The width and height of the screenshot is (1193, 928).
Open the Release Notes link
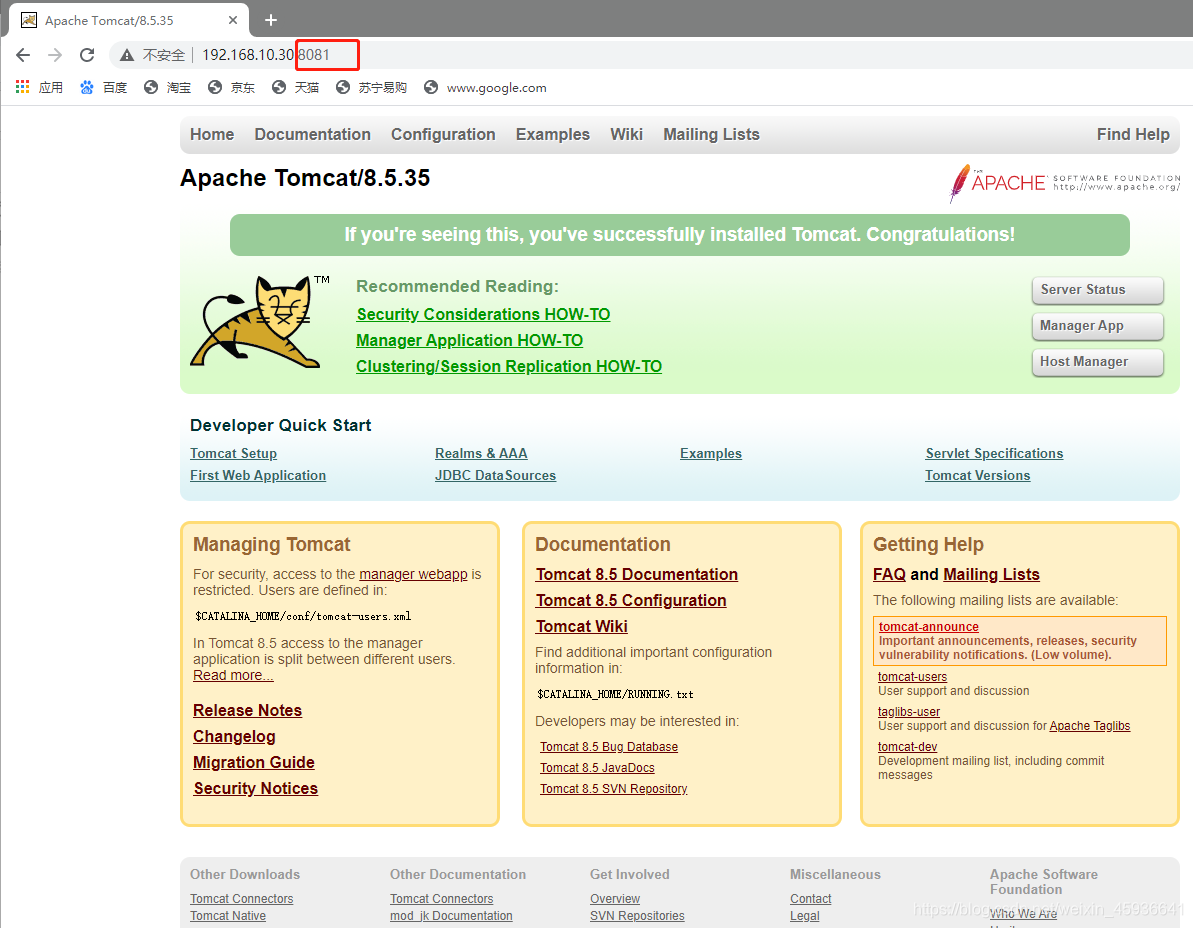coord(247,710)
